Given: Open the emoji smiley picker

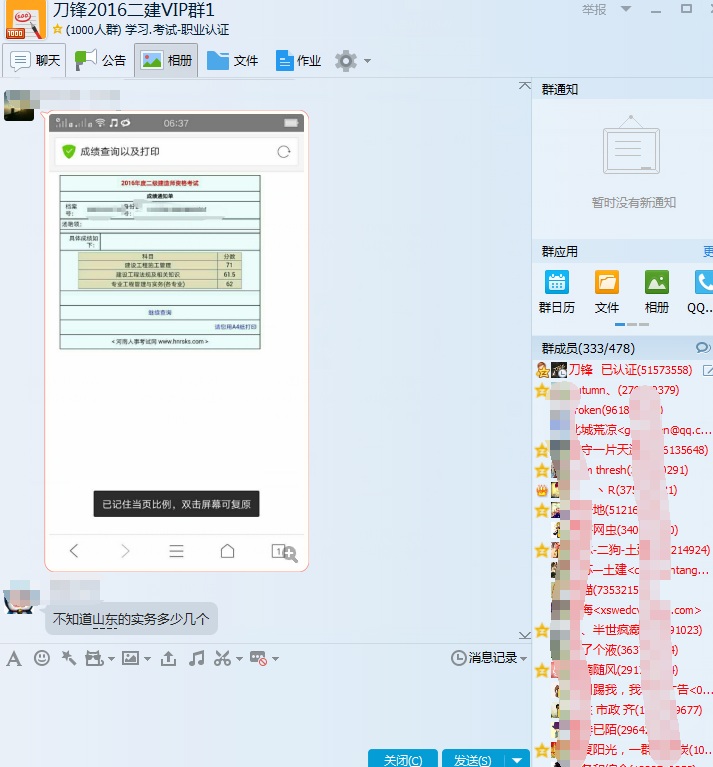Looking at the screenshot, I should tap(42, 658).
